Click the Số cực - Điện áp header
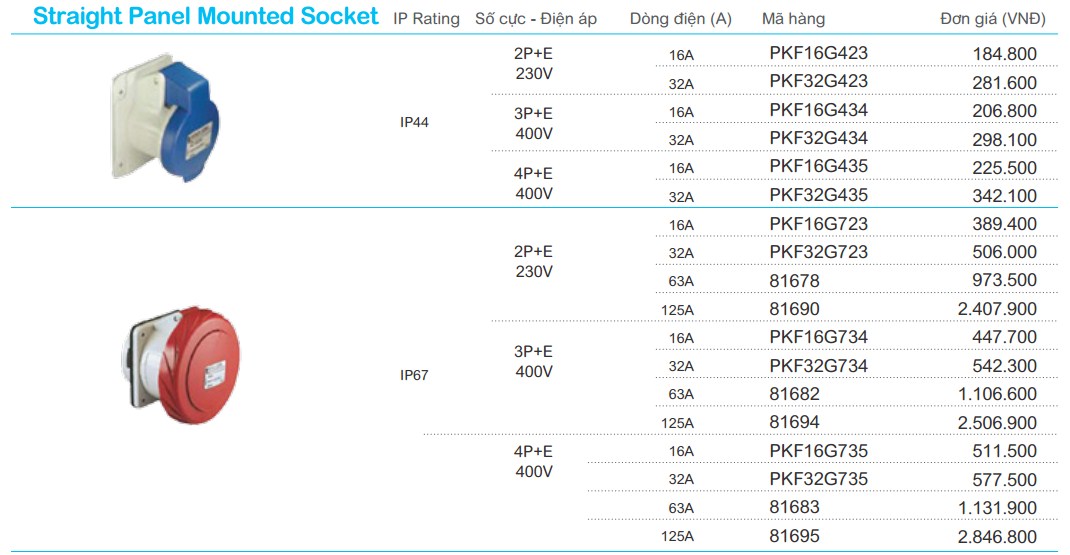 tap(536, 19)
